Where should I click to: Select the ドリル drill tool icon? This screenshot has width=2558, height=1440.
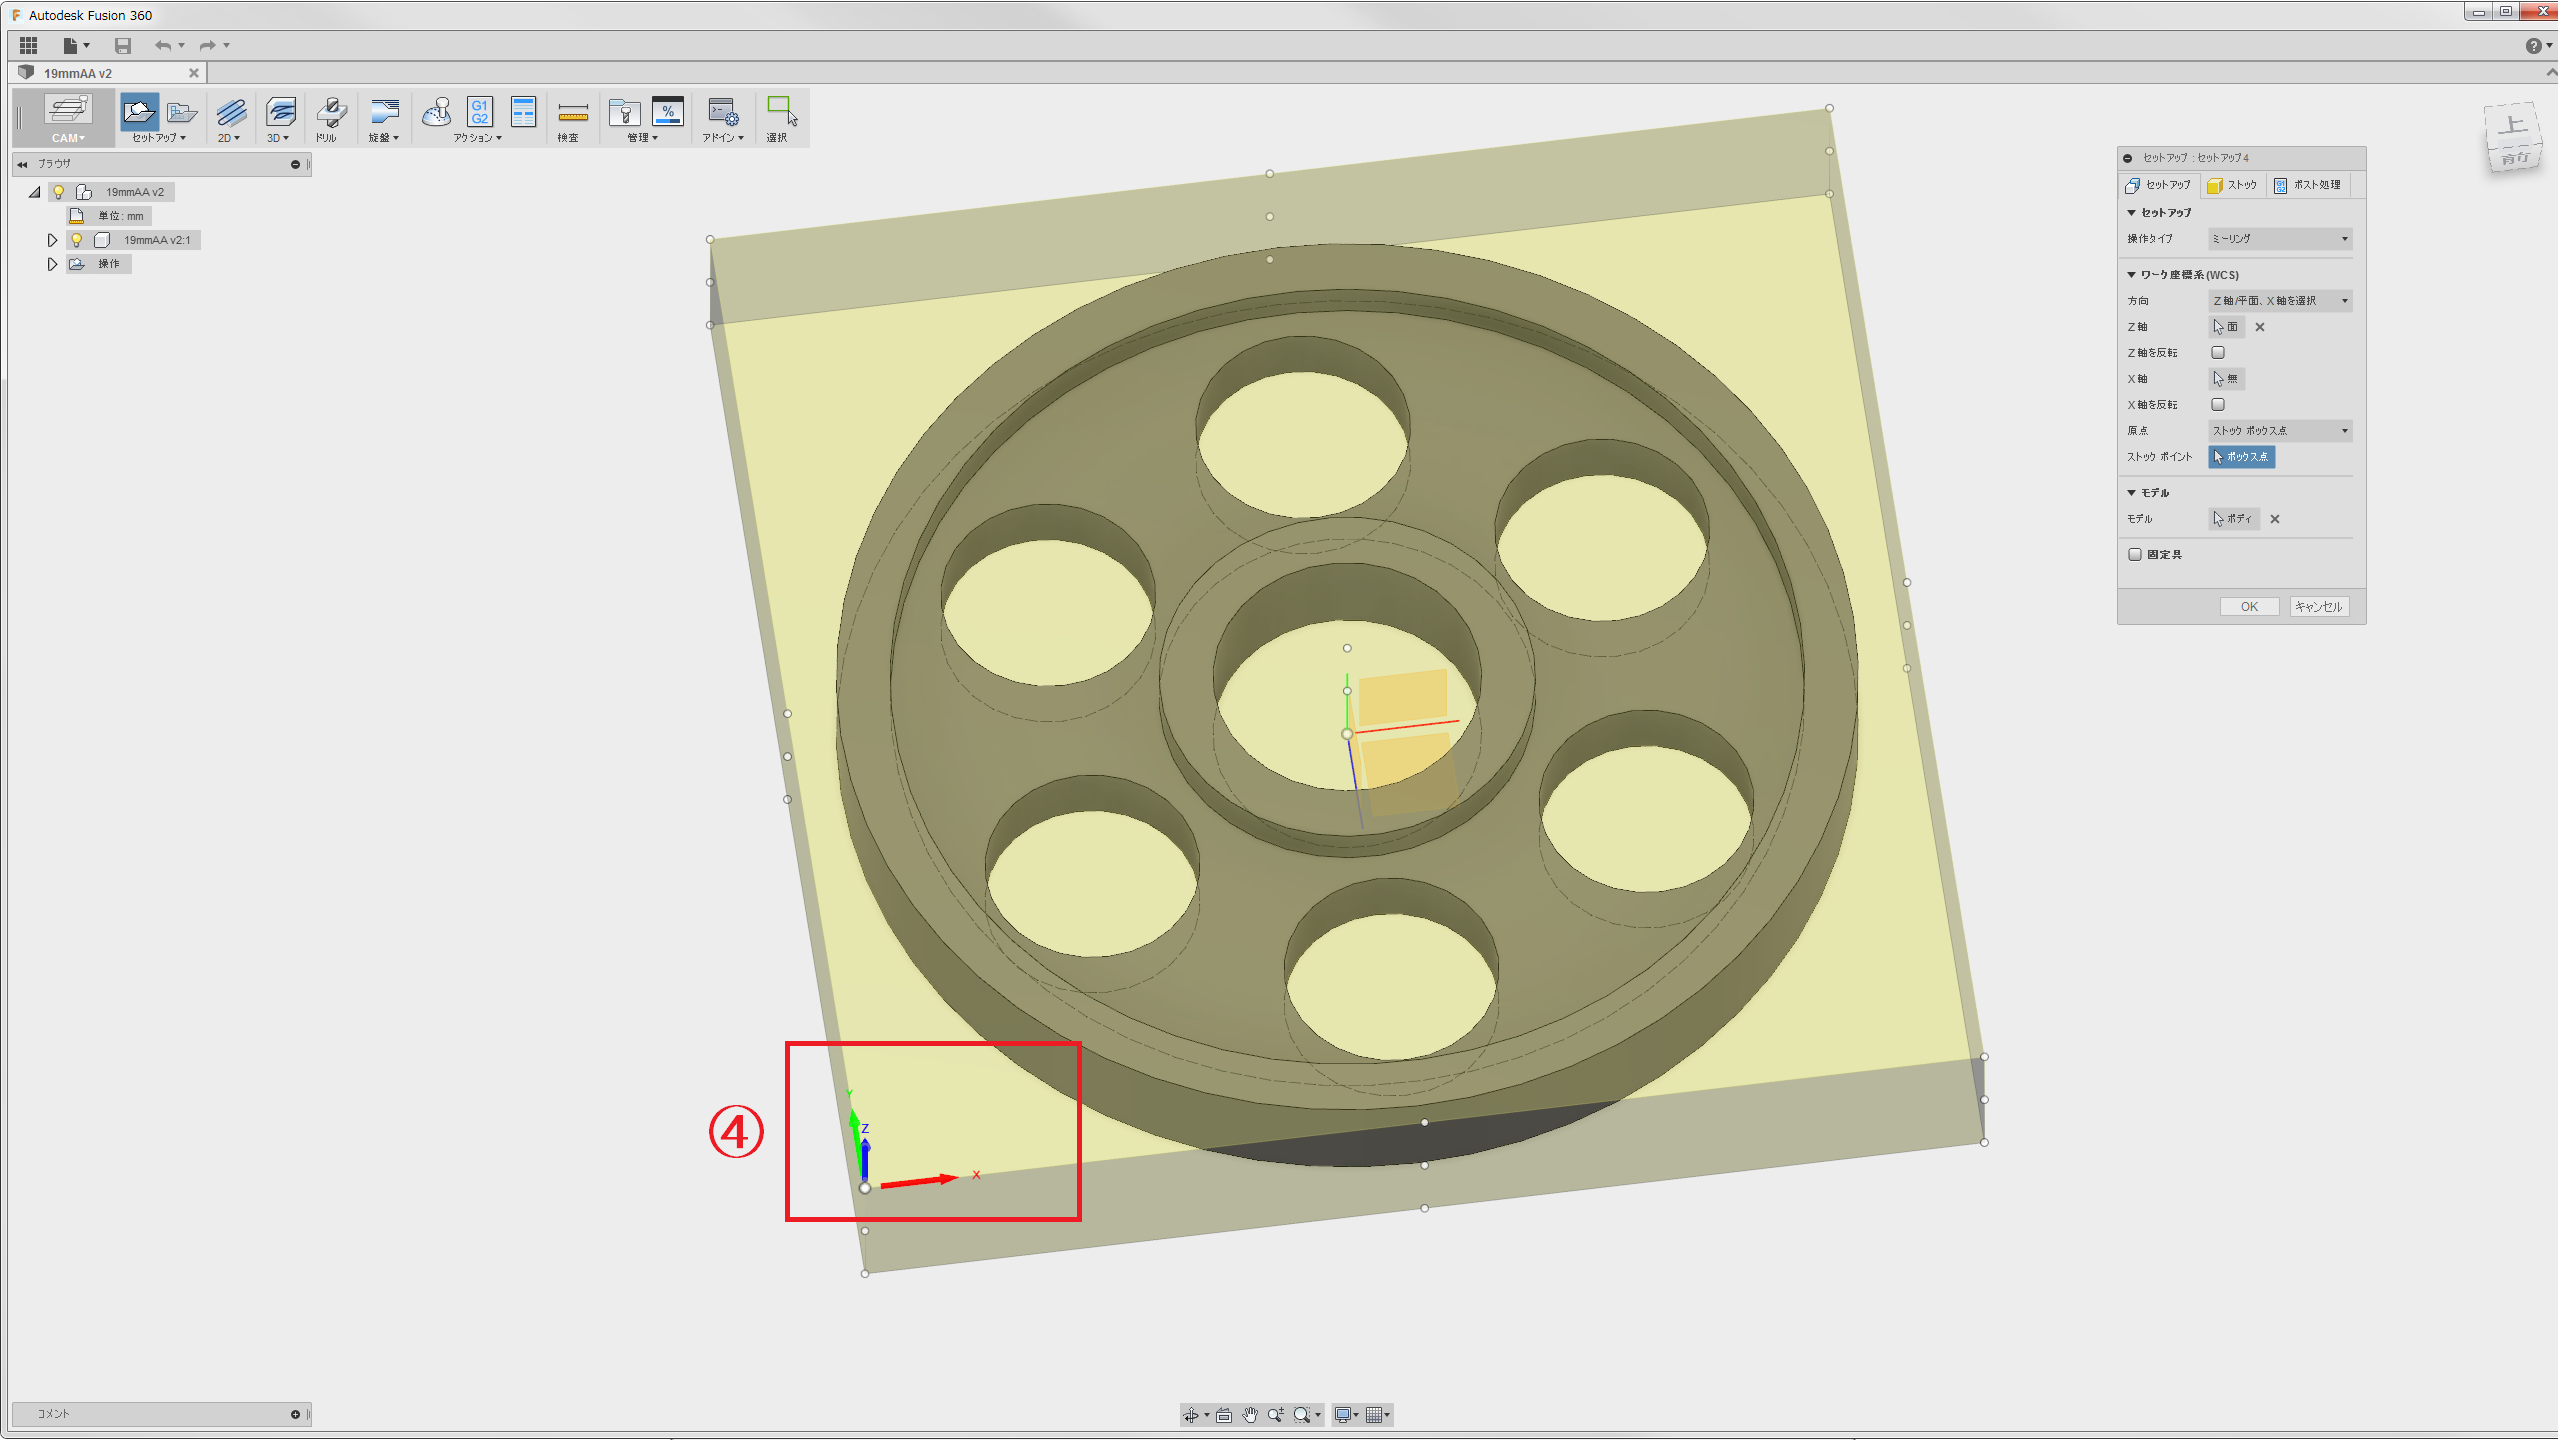(330, 112)
